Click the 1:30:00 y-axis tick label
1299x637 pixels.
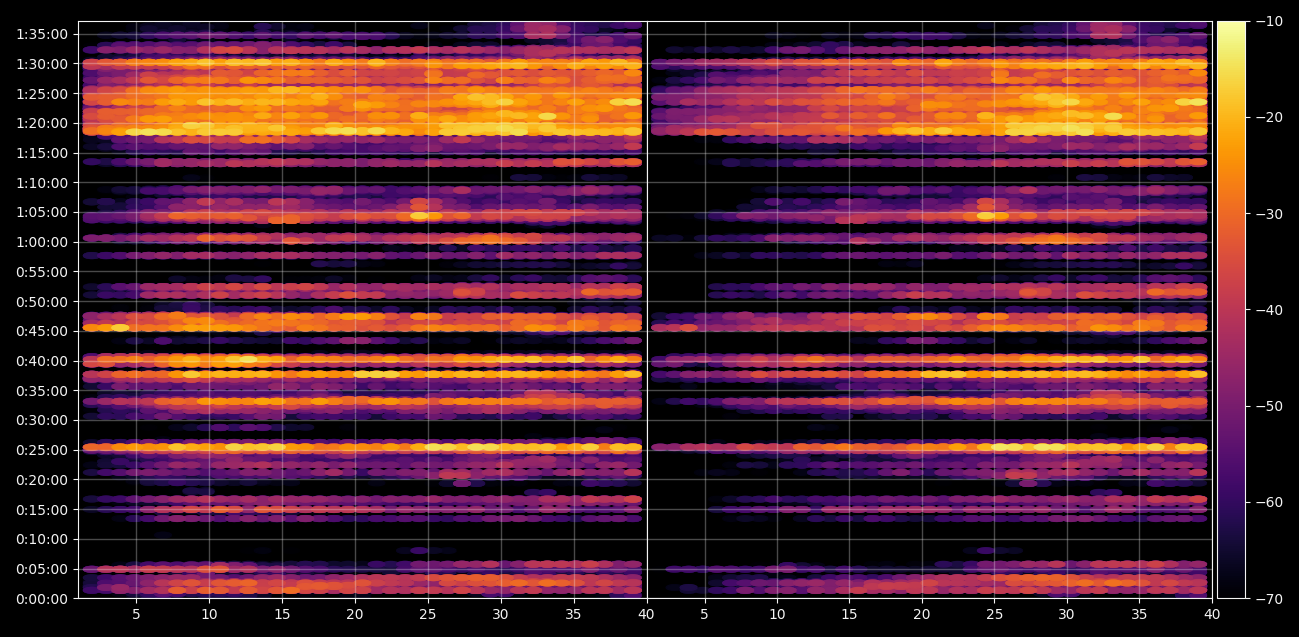pyautogui.click(x=42, y=64)
